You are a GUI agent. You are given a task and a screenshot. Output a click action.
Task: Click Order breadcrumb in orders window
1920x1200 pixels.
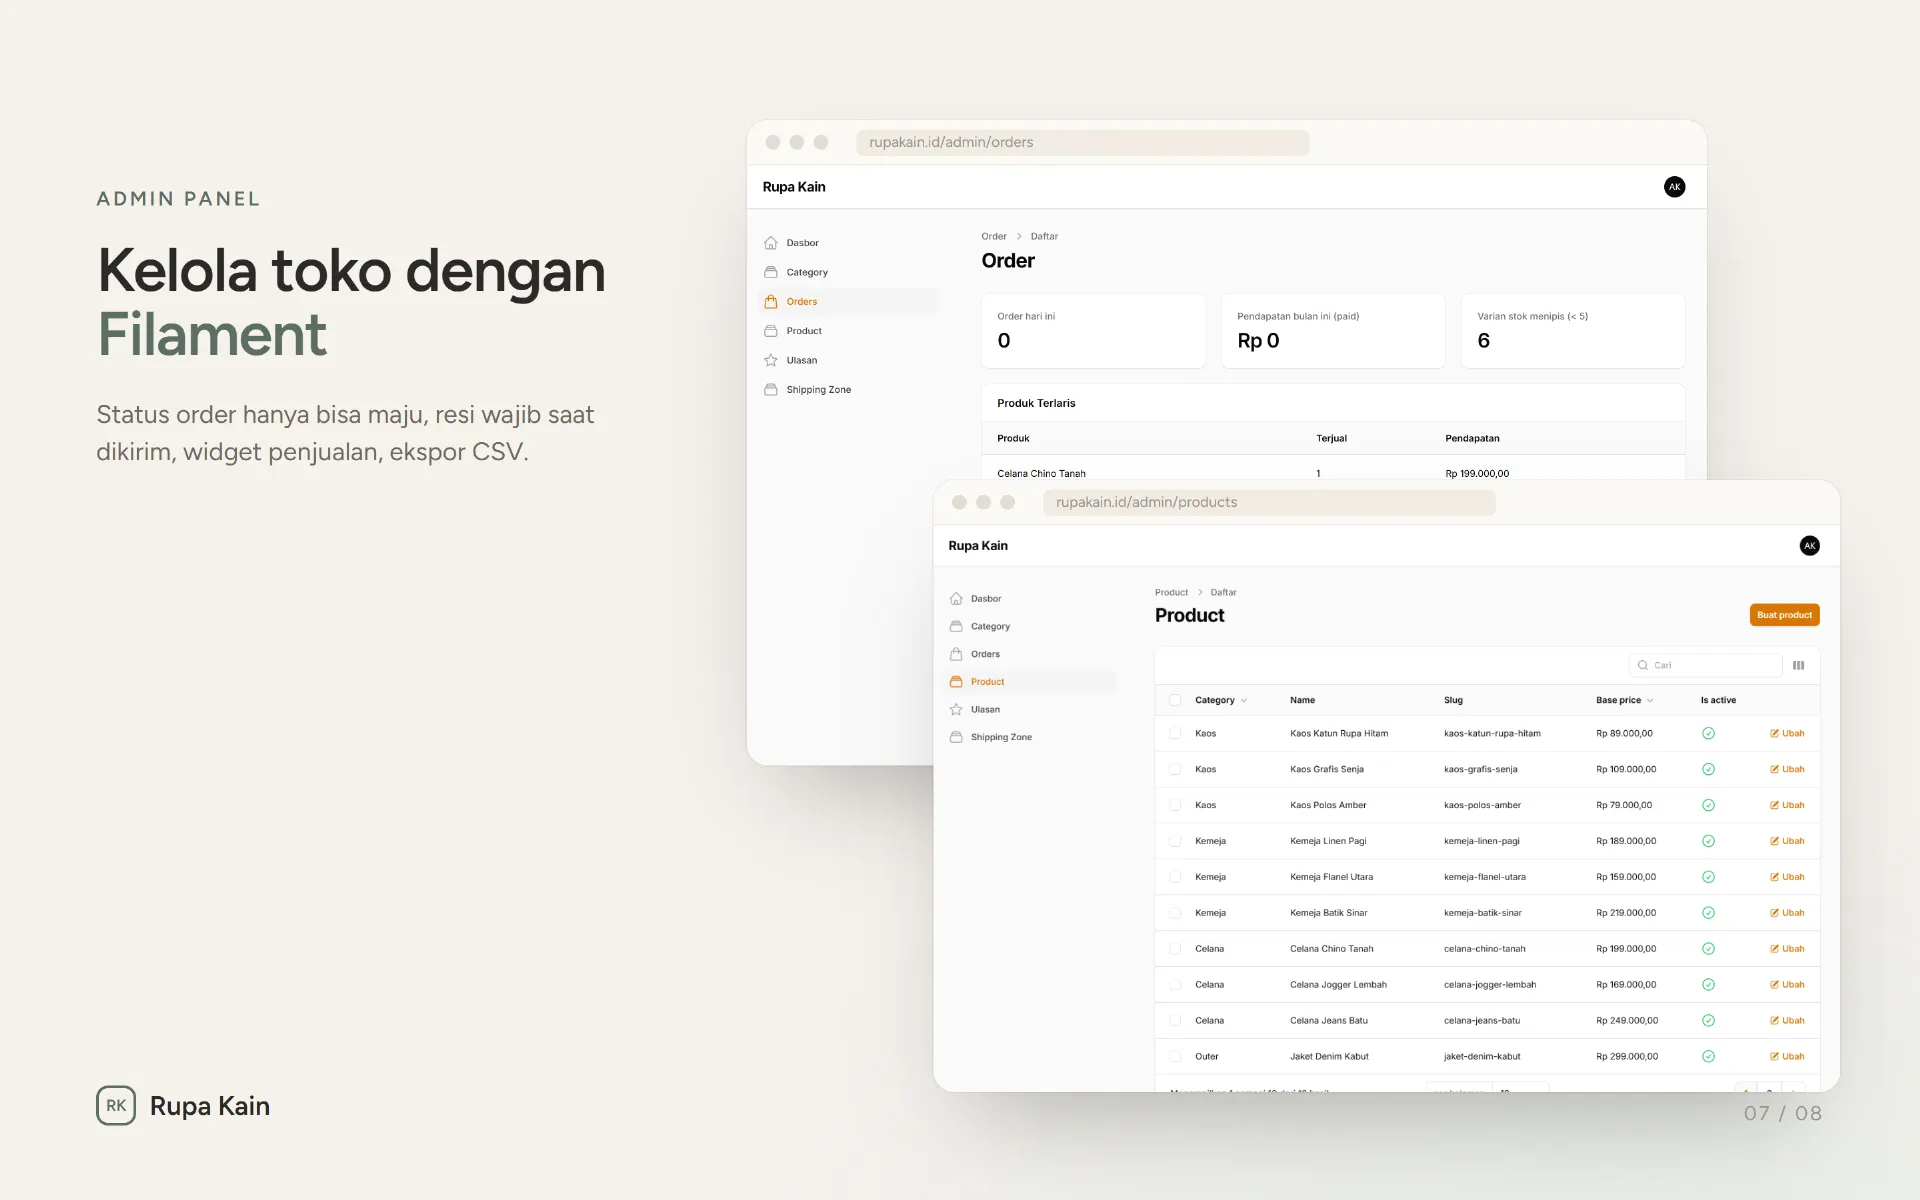point(993,237)
